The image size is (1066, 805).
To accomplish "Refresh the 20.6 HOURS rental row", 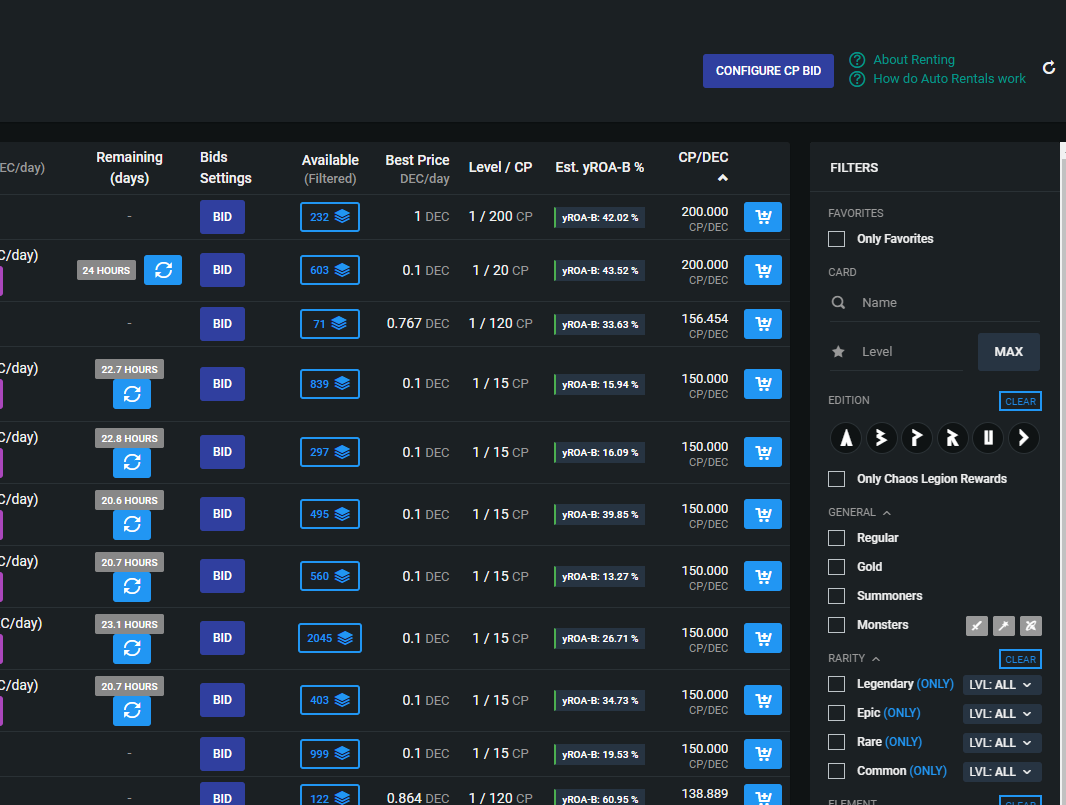I will [132, 525].
